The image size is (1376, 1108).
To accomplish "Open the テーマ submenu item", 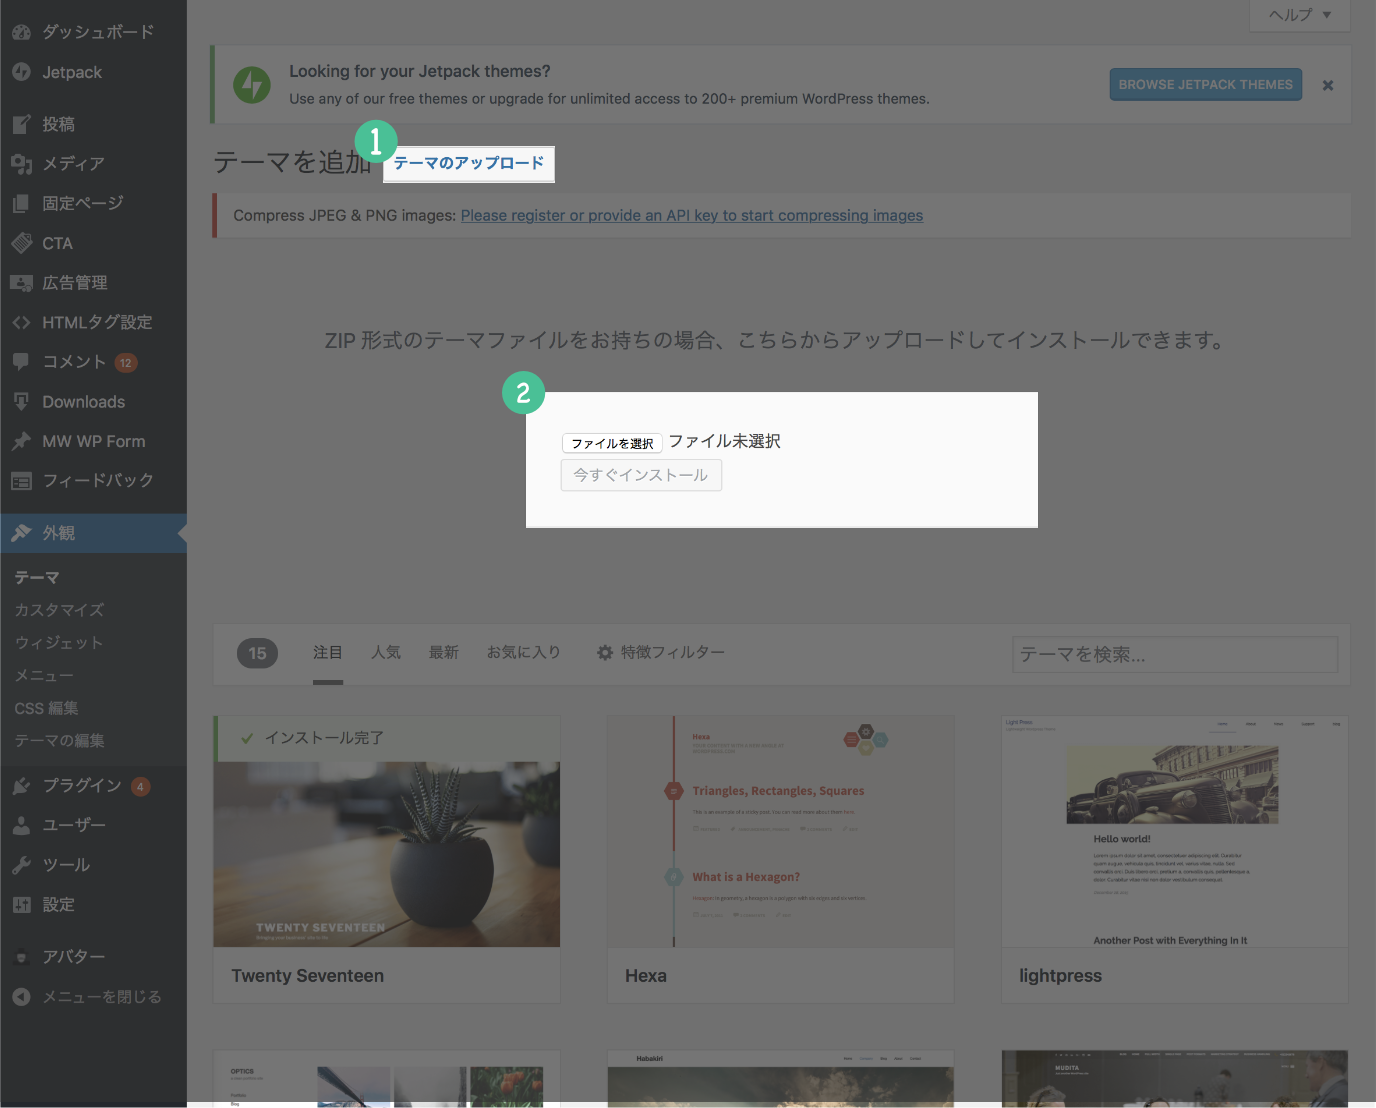I will click(x=37, y=577).
